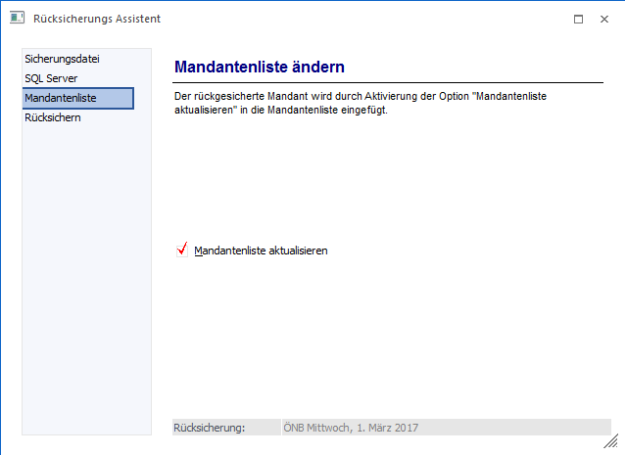Viewport: 626px width, 456px height.
Task: Toggle the red checkmark for Mandantenliste aktualisieren
Action: [182, 250]
